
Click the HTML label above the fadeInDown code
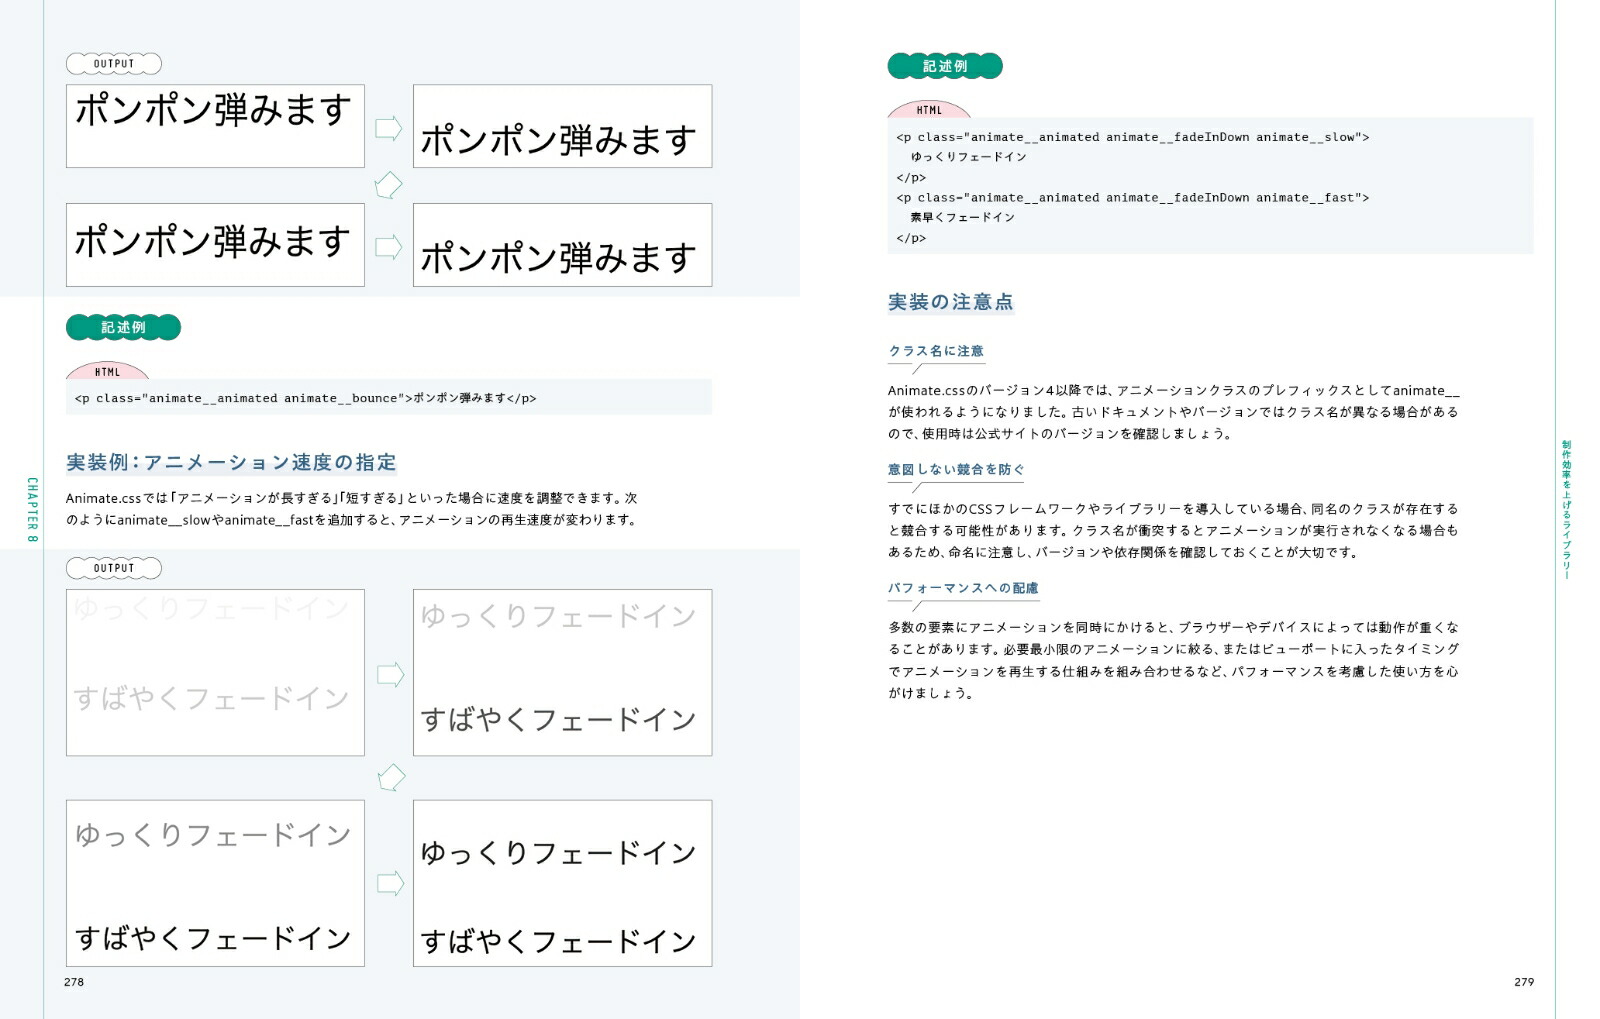tap(931, 109)
